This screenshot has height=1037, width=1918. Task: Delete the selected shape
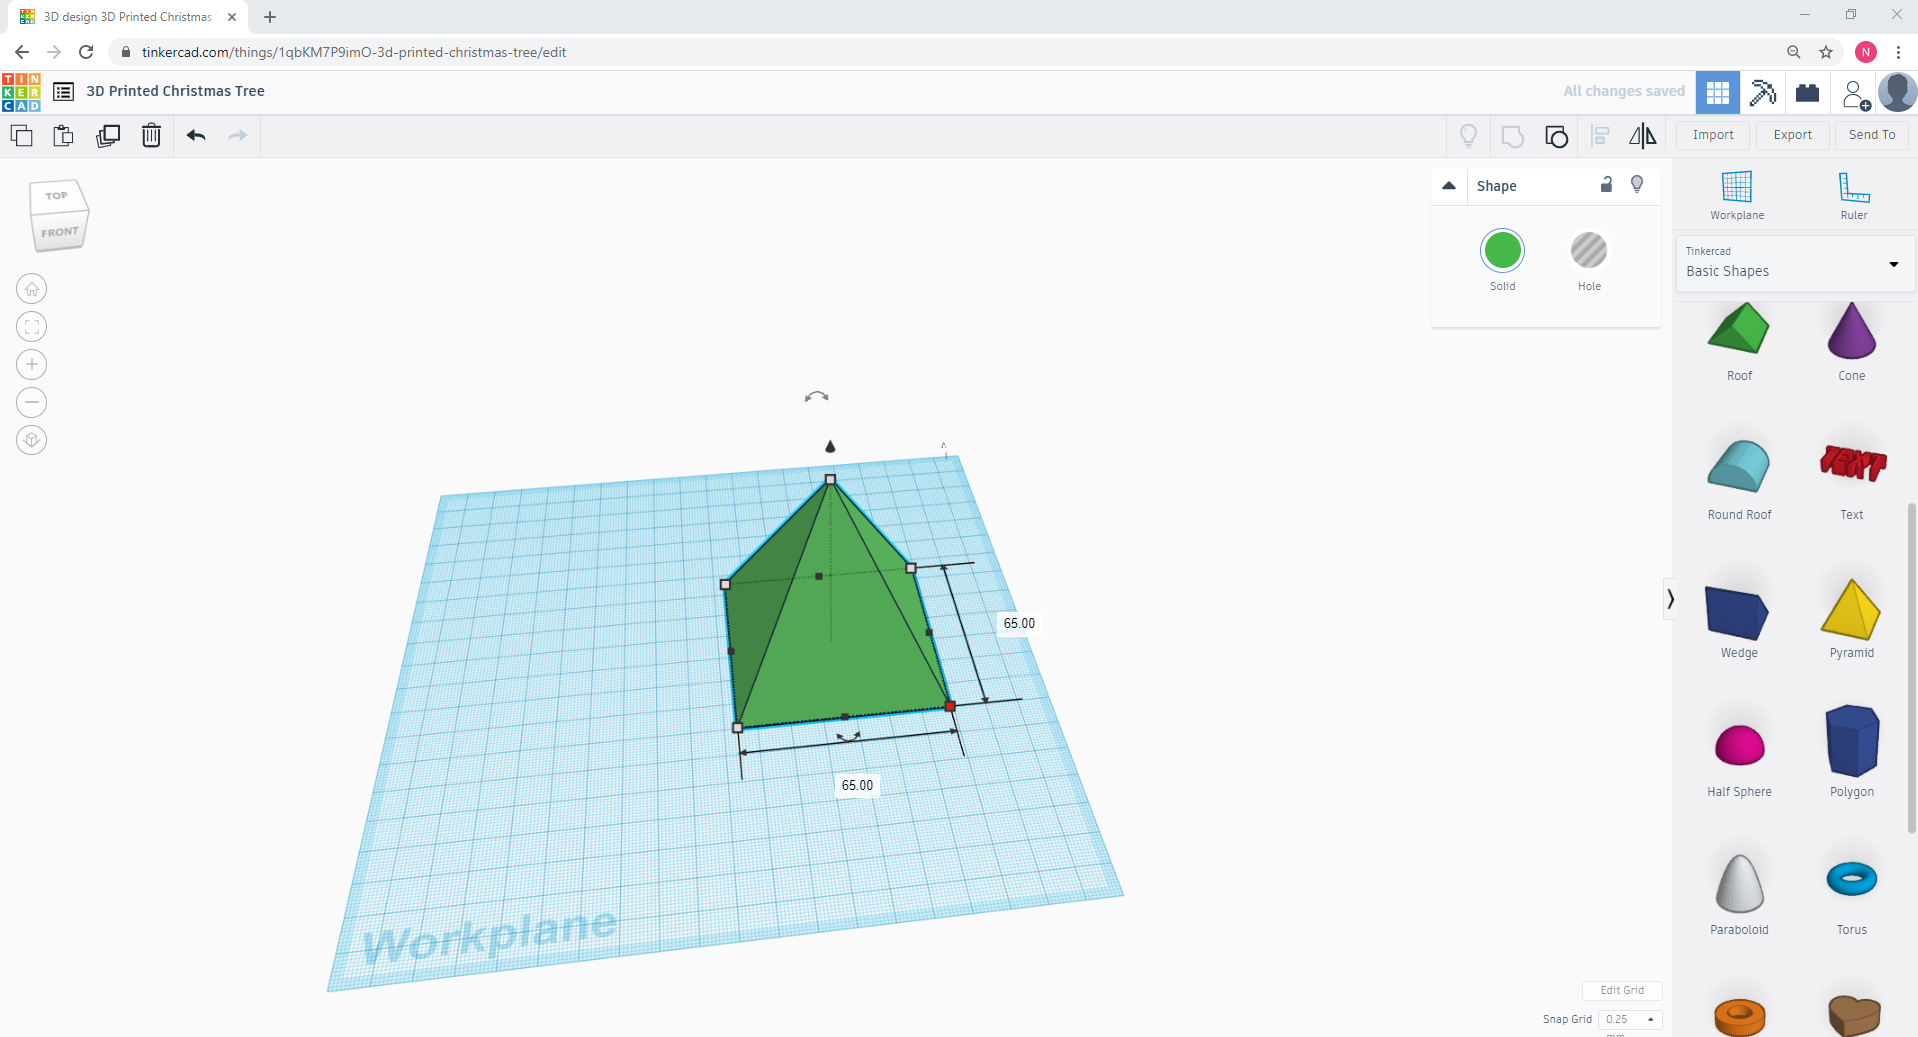(151, 136)
